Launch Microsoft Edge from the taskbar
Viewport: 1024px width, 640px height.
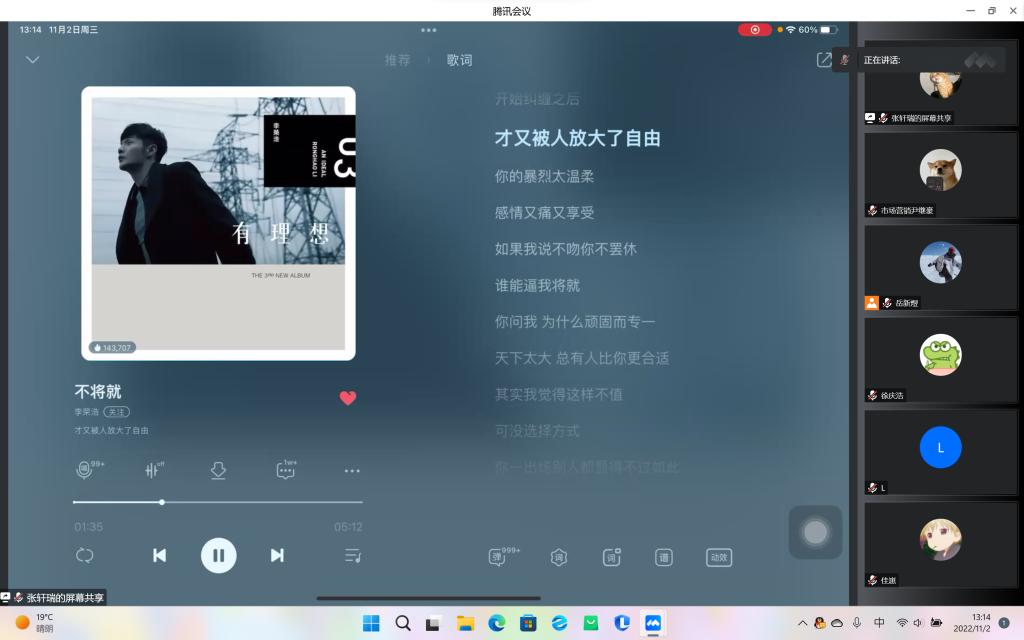point(497,623)
